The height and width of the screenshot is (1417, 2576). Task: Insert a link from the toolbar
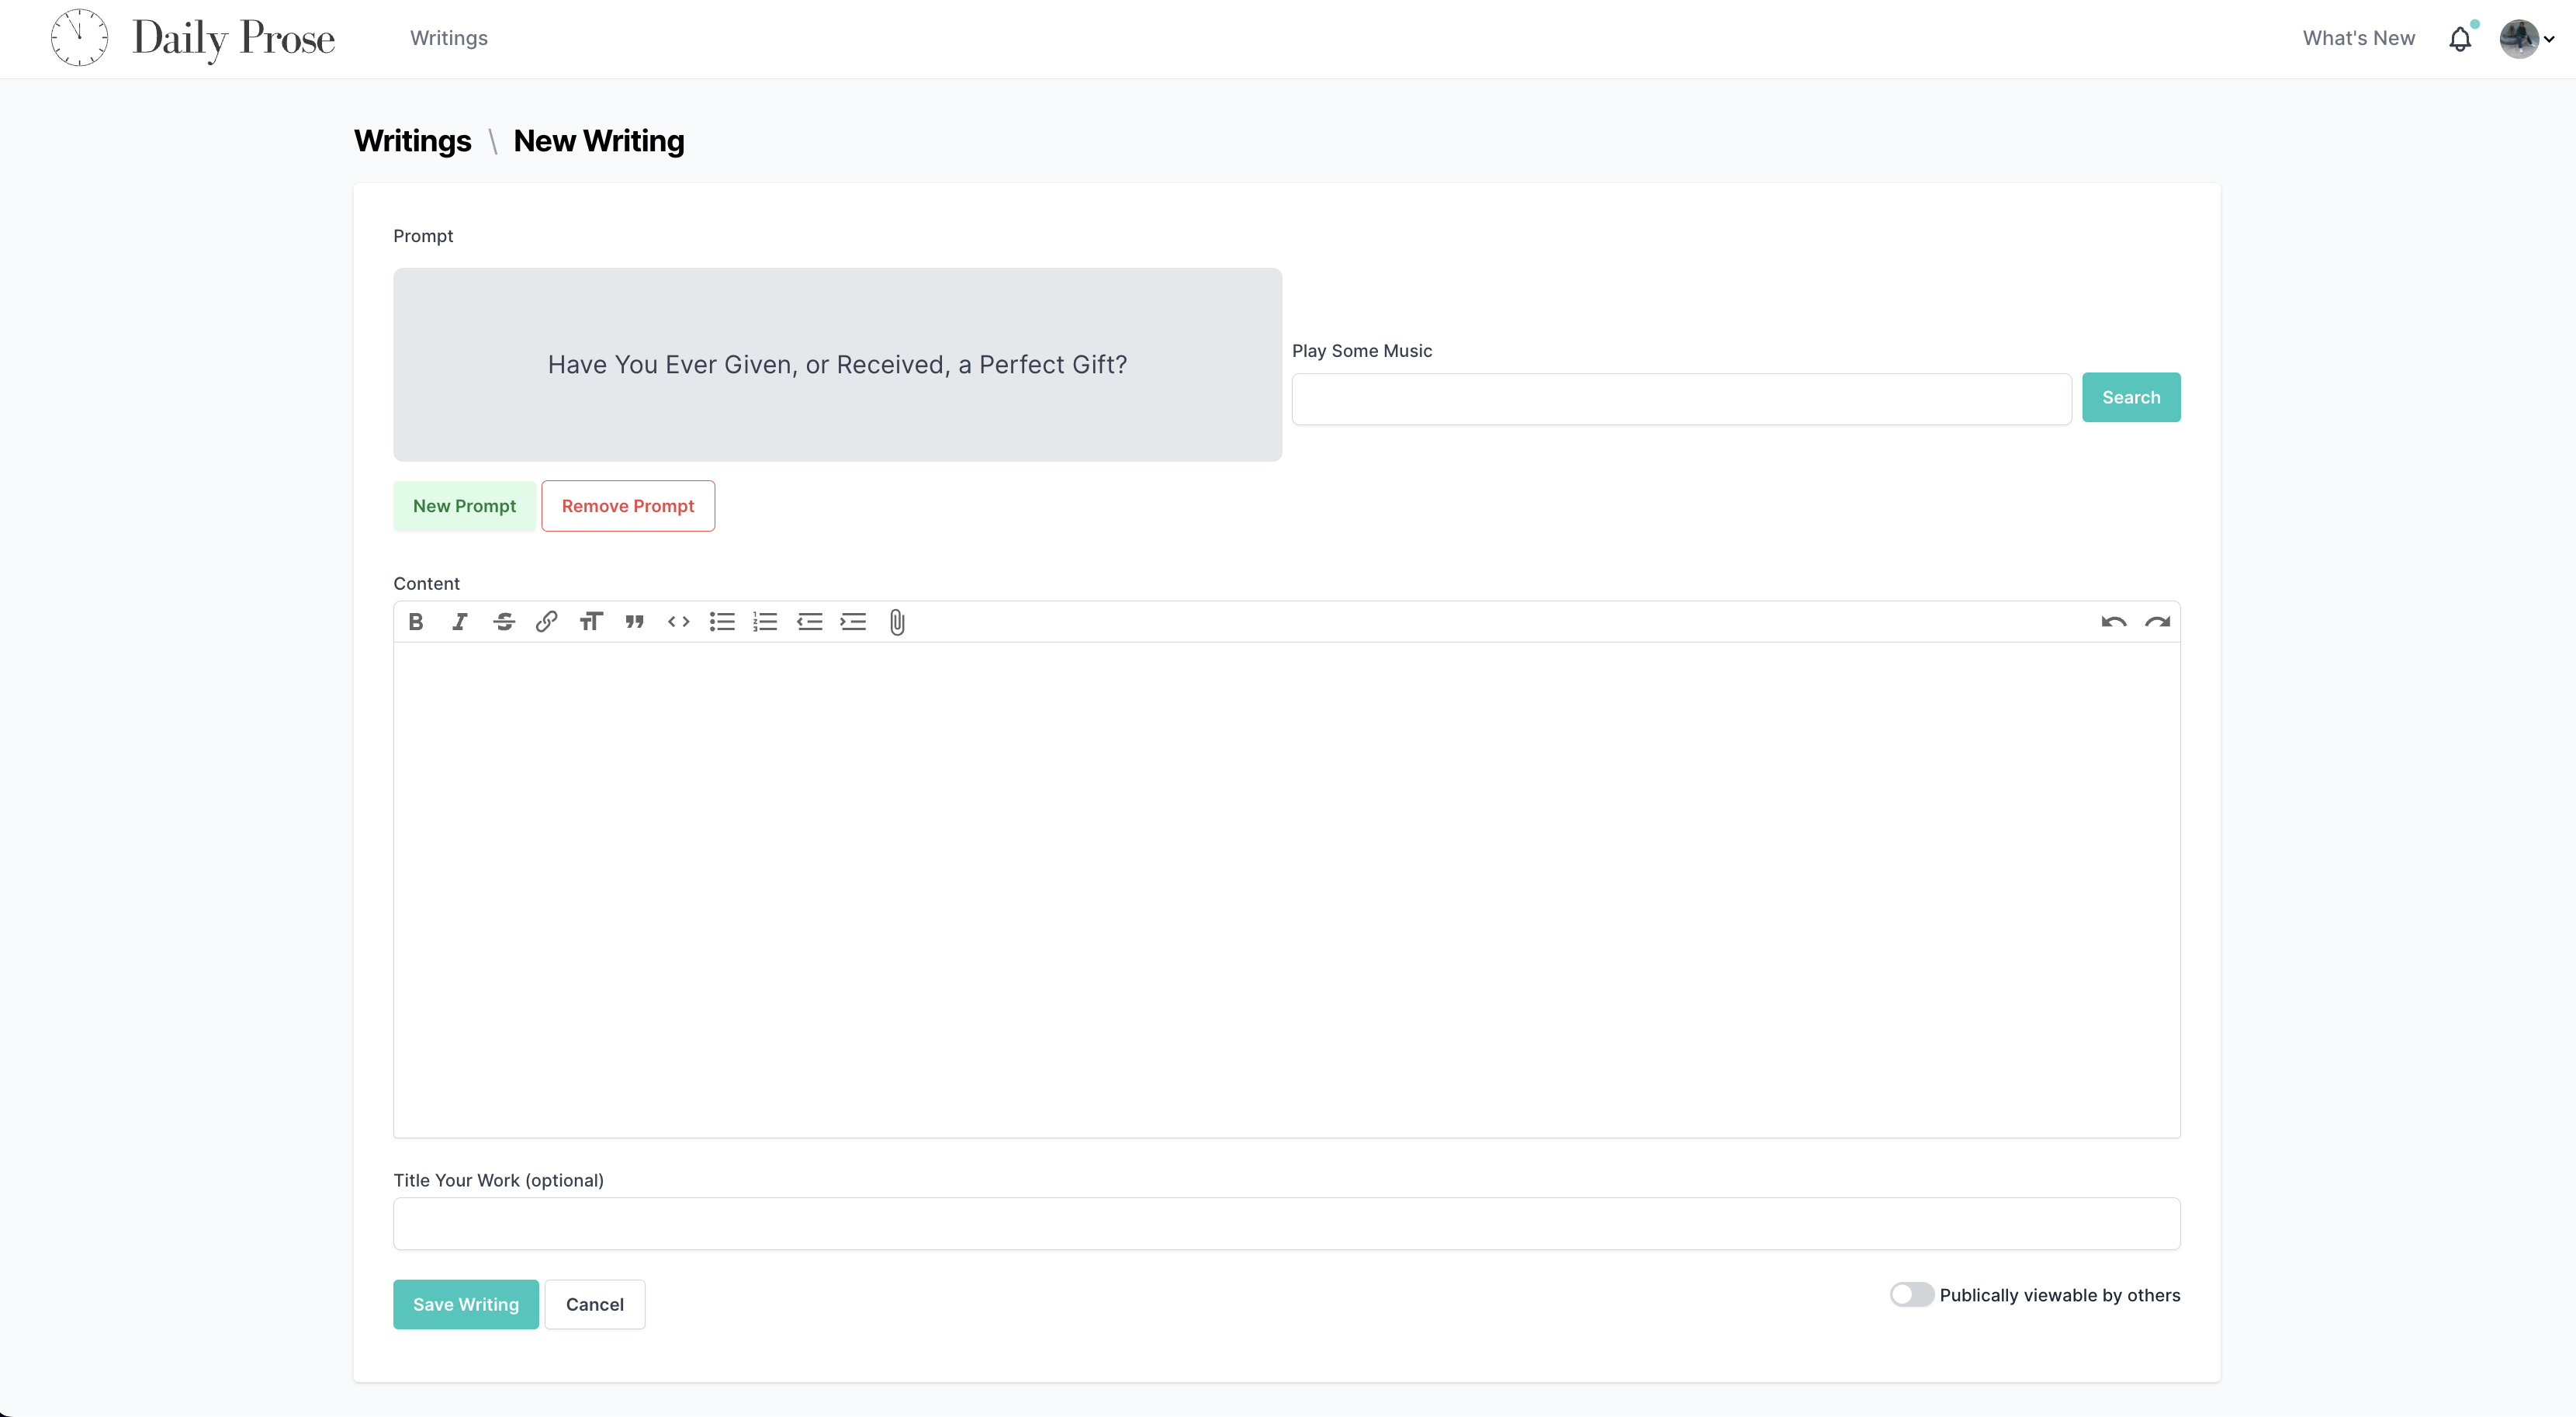(x=546, y=622)
